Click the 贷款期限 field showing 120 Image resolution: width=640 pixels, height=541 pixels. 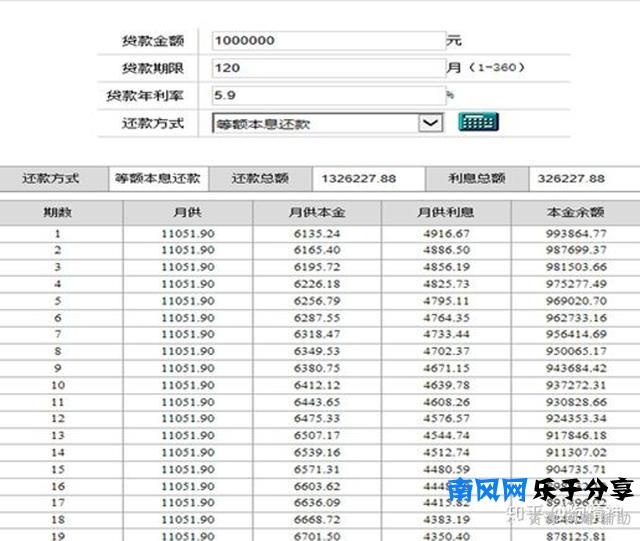coord(329,68)
